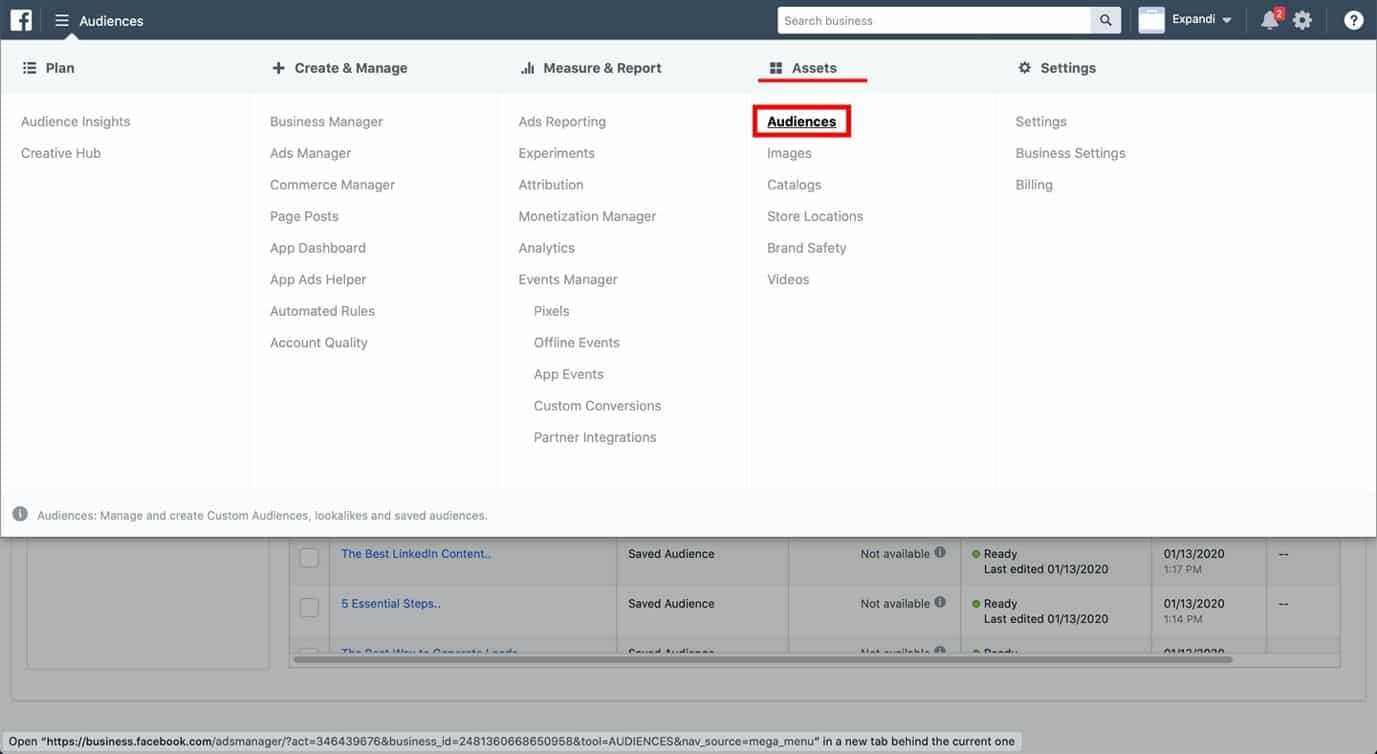Open the hamburger menu icon beside Audiences
1377x754 pixels.
pyautogui.click(x=62, y=20)
